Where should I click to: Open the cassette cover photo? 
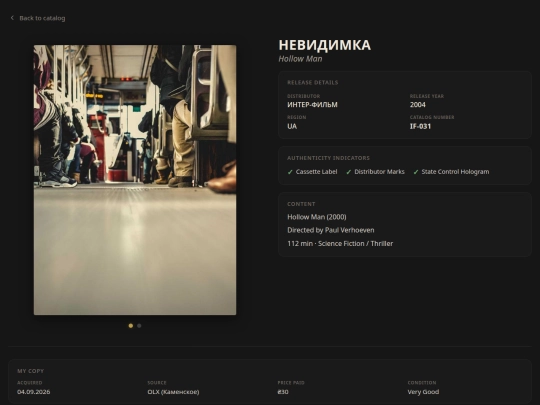click(x=135, y=180)
